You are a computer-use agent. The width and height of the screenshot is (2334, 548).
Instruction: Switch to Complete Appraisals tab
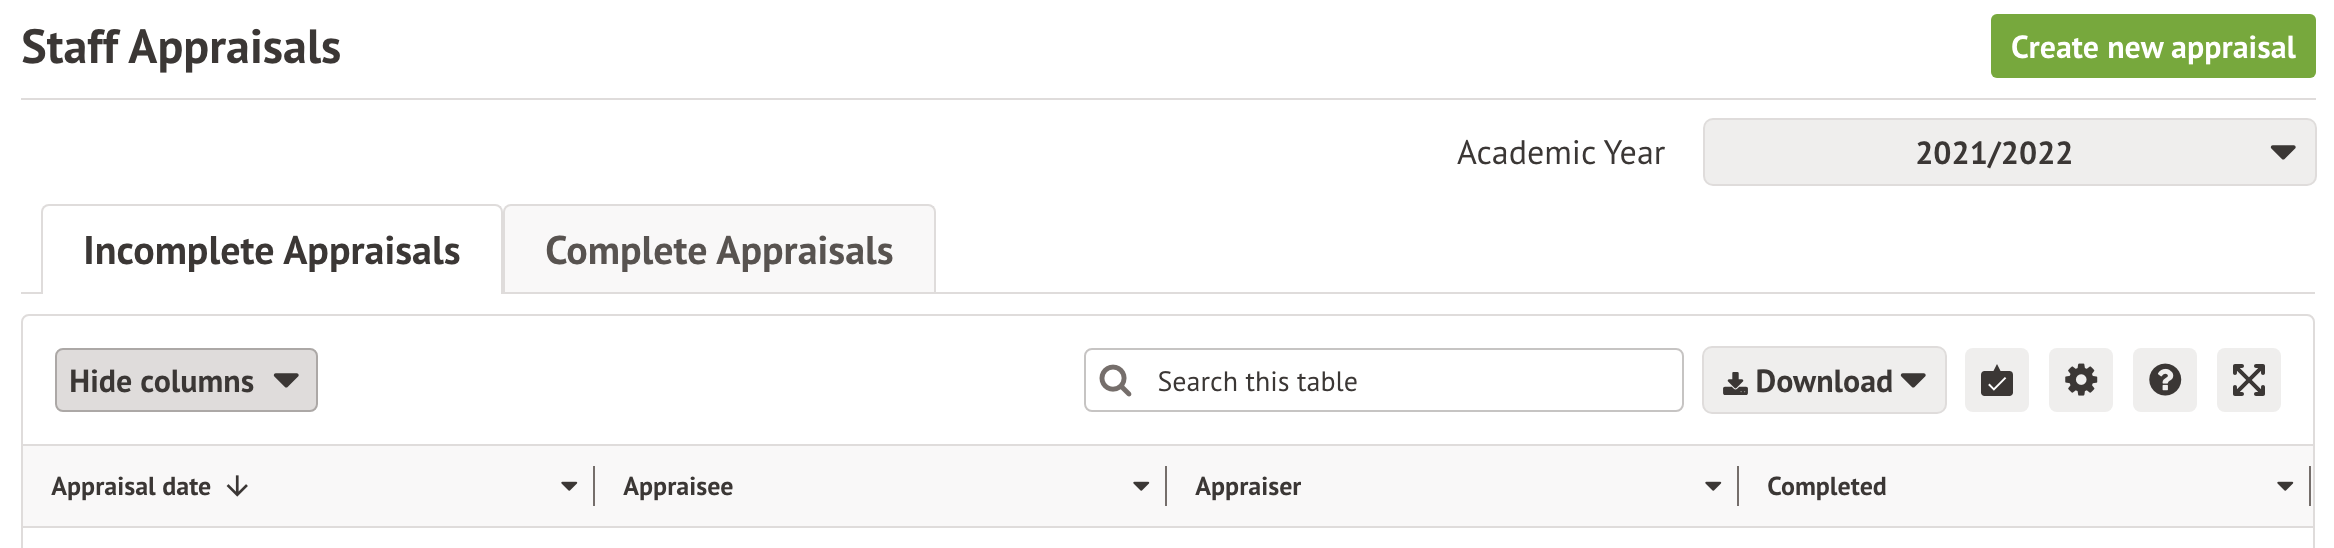point(719,251)
